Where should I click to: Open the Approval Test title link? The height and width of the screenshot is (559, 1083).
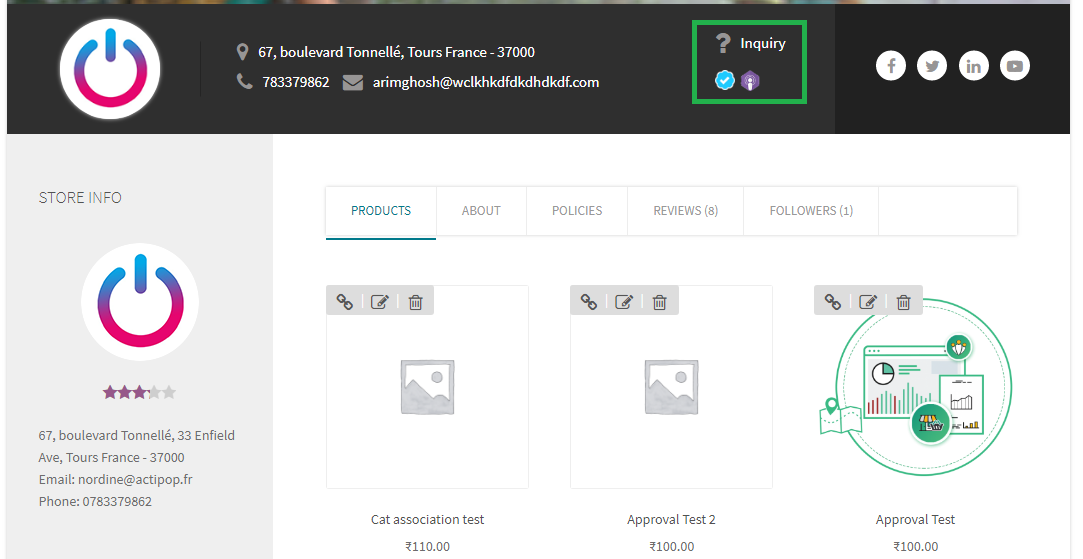[915, 520]
